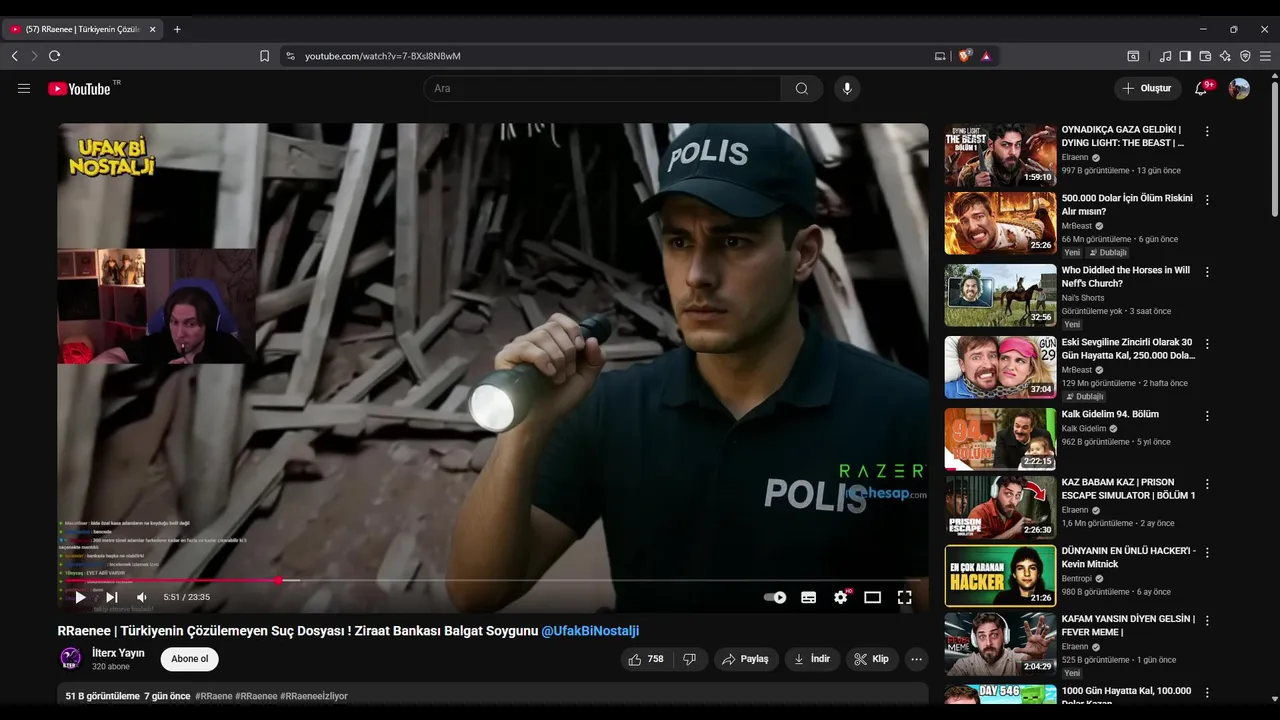The image size is (1280, 720).
Task: Open the Leo AI sparkle icon
Action: [1225, 56]
